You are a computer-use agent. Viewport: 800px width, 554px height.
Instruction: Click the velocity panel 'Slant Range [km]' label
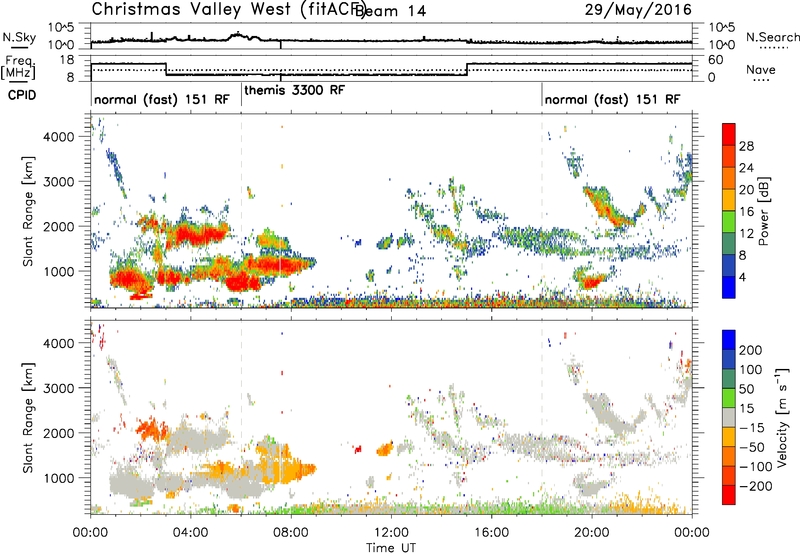[x=28, y=417]
